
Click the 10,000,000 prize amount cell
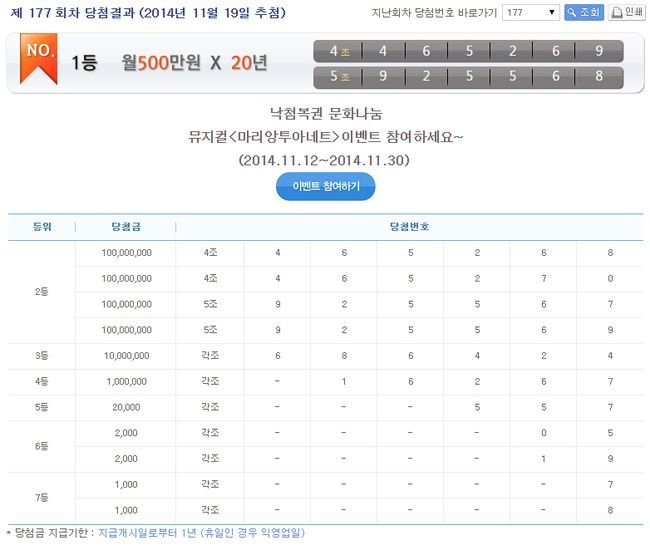[126, 355]
